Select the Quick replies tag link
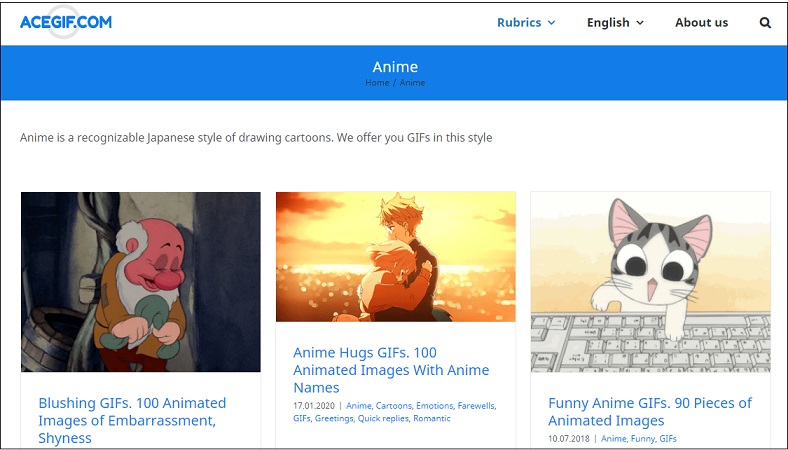 383,418
